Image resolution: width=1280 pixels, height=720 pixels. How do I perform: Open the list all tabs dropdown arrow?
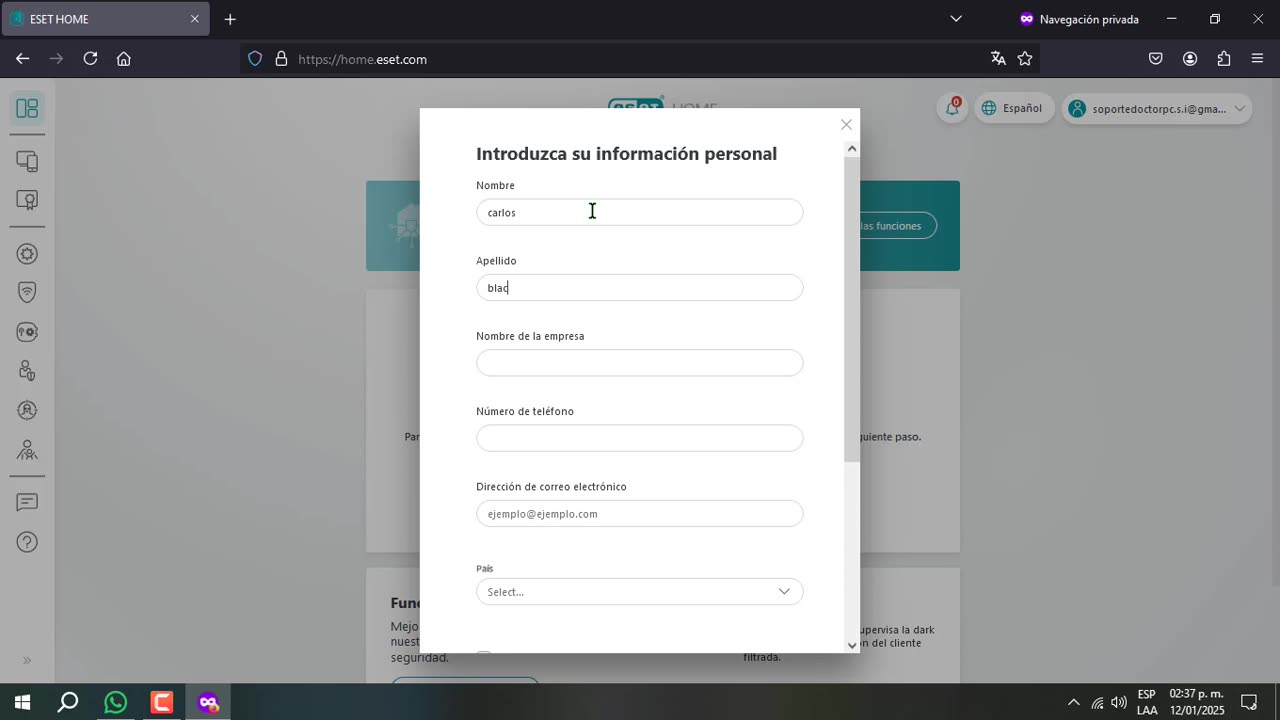click(x=956, y=19)
